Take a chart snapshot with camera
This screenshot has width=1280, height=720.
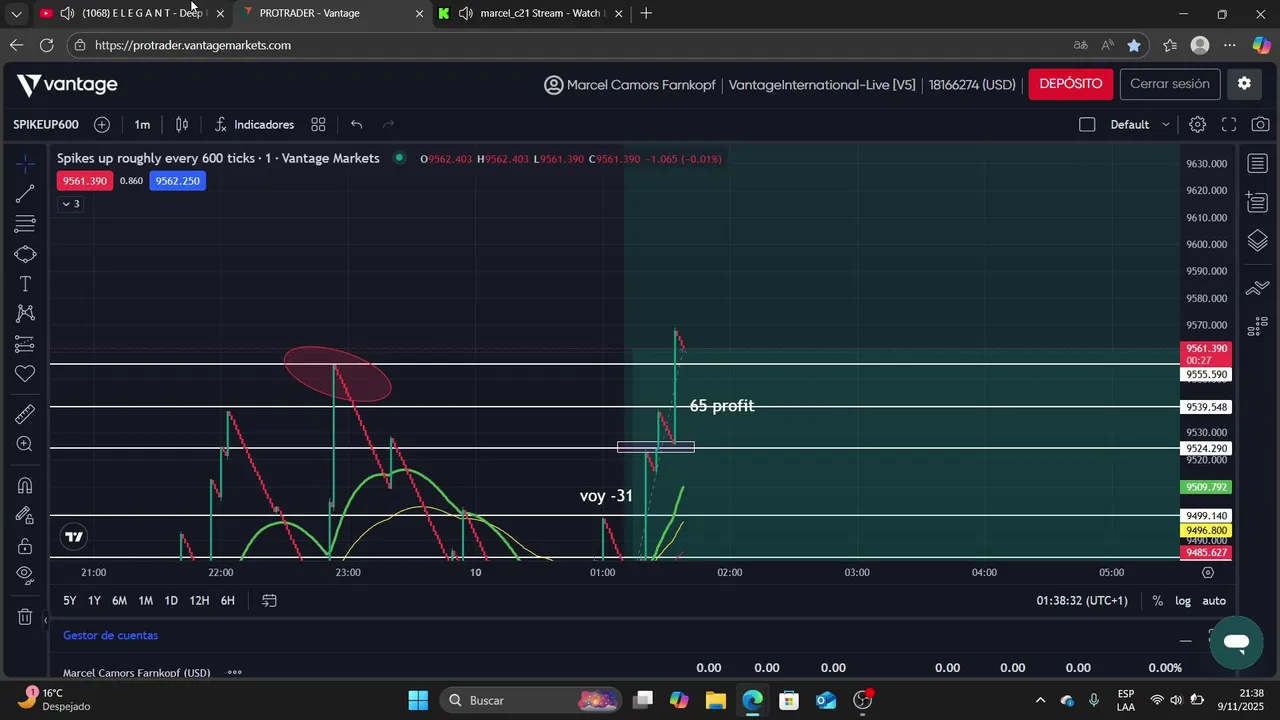coord(1260,125)
